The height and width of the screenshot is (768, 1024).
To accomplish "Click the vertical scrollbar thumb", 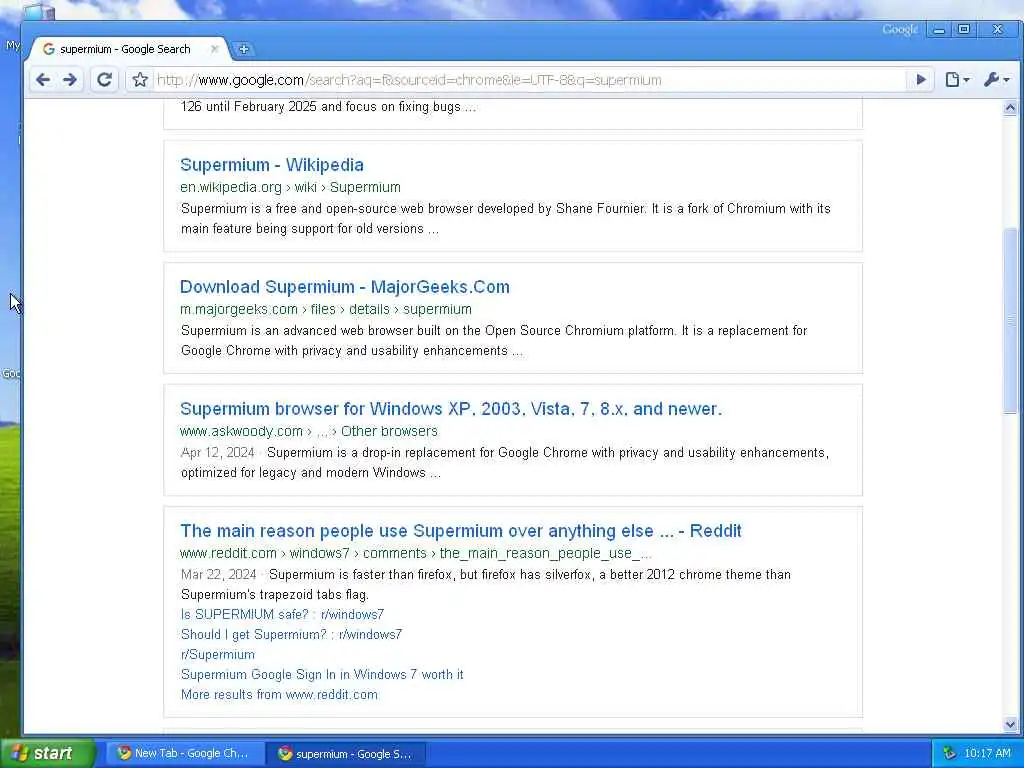I will click(x=1010, y=320).
